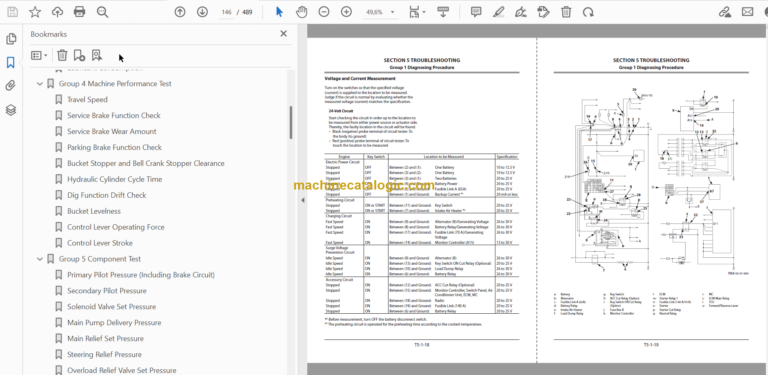Activate the hand pan tool
The image size is (768, 375).
tap(301, 12)
